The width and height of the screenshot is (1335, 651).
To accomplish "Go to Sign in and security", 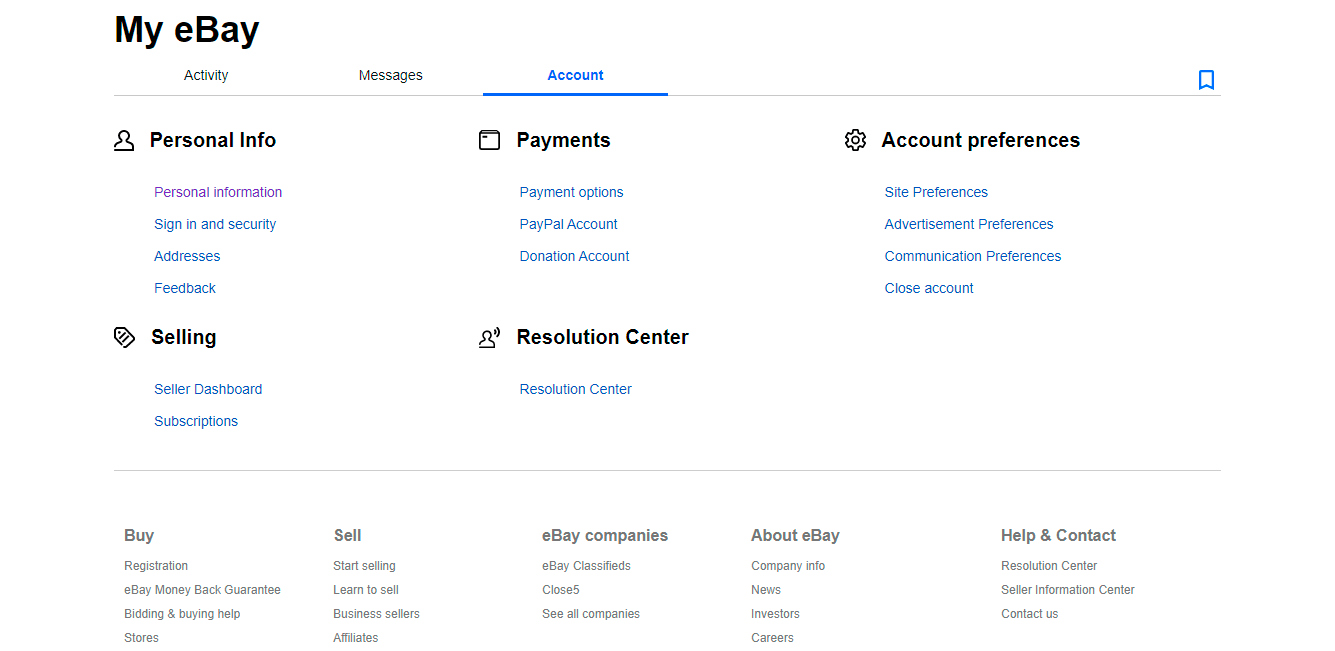I will tap(215, 224).
